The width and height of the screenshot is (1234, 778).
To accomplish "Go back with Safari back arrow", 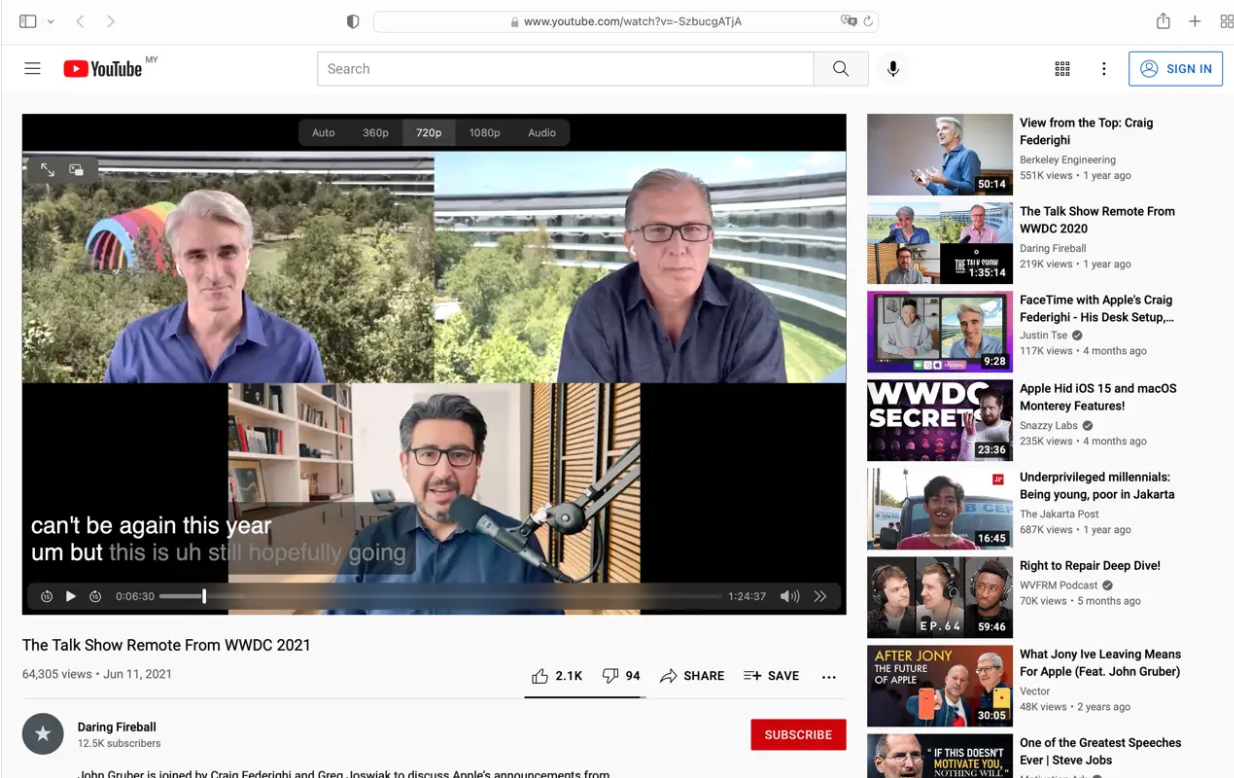I will (80, 21).
